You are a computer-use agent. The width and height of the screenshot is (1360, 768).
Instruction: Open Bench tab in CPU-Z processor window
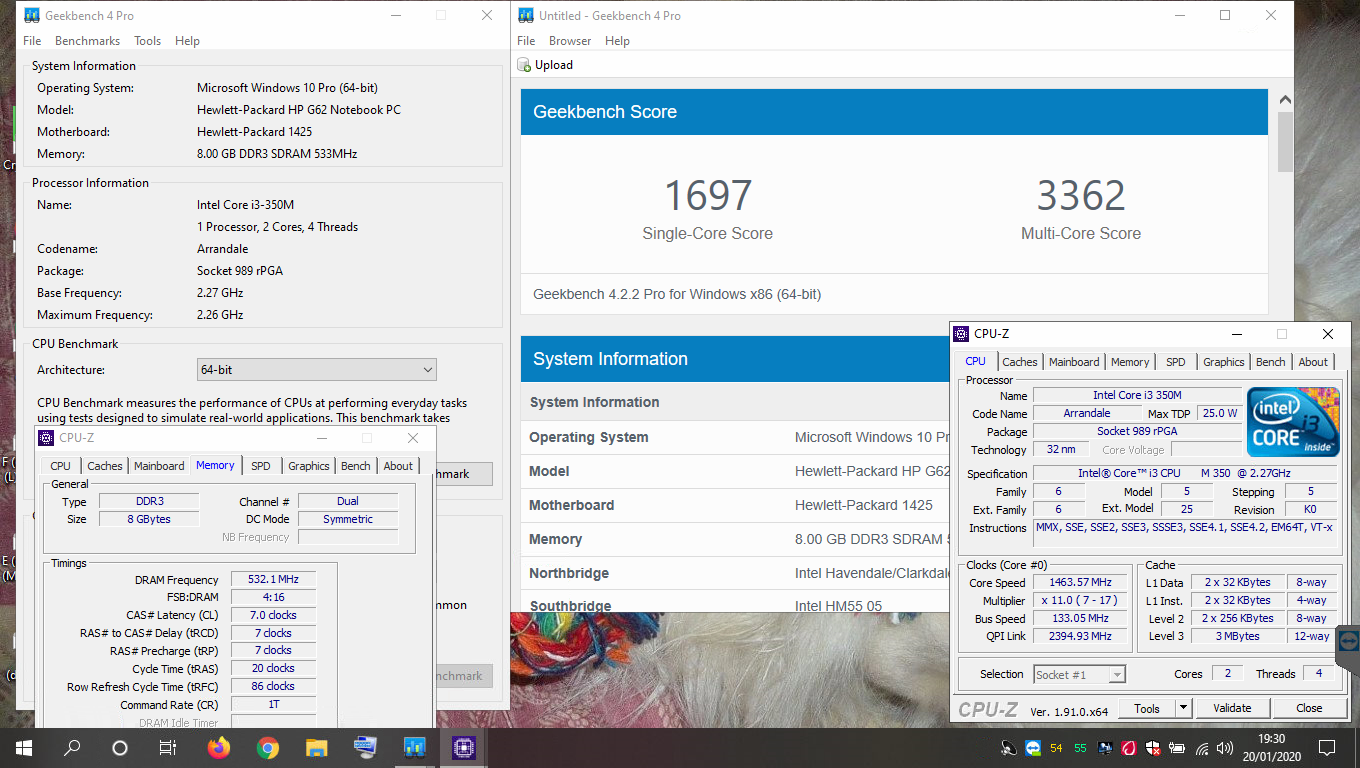(1270, 362)
